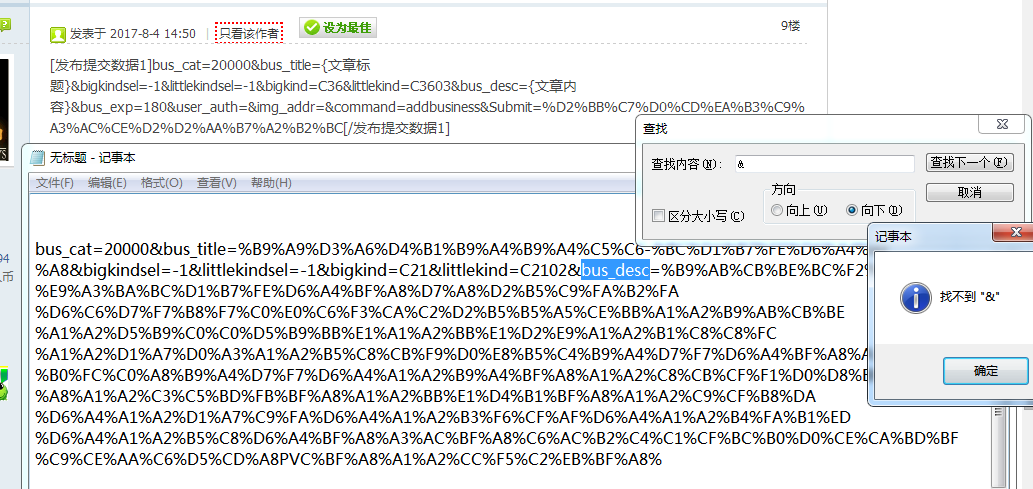1033x489 pixels.
Task: Open the 查看(V) menu in Notepad
Action: point(217,183)
